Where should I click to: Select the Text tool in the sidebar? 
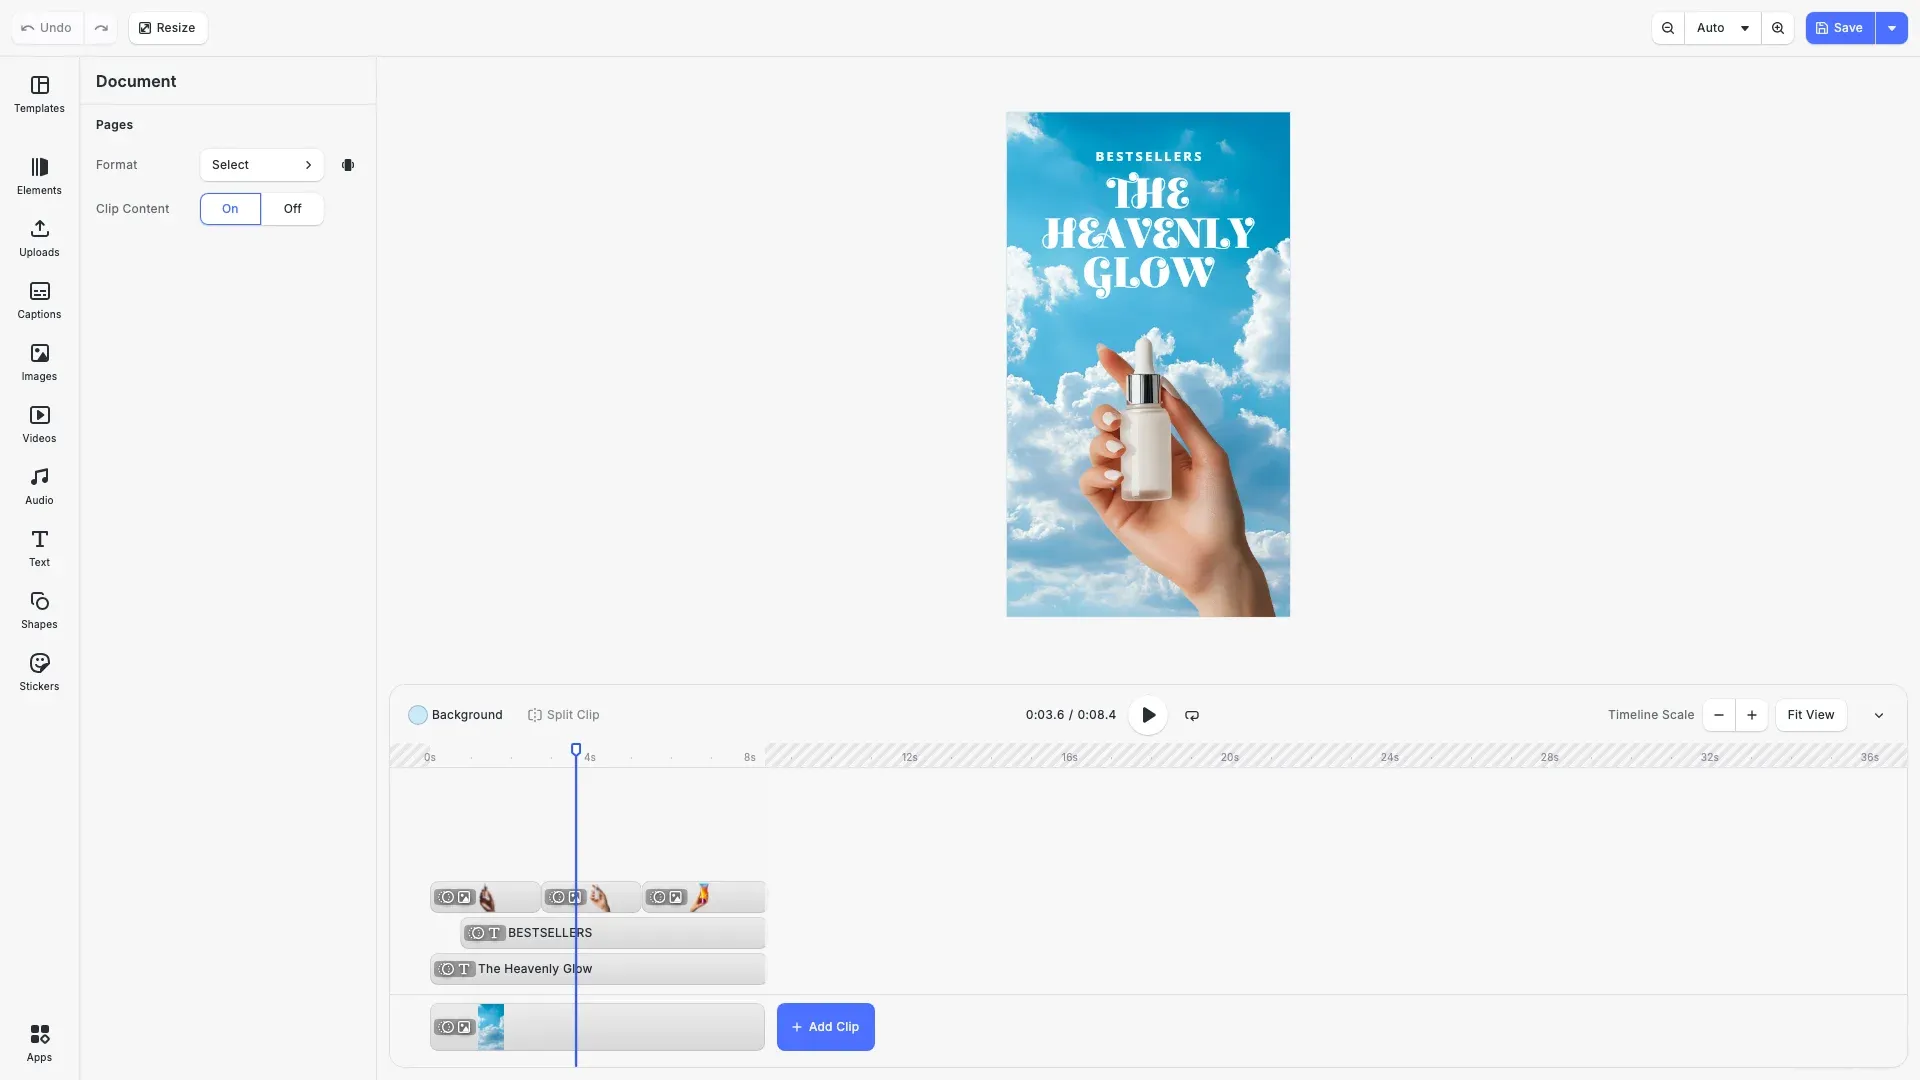point(39,548)
